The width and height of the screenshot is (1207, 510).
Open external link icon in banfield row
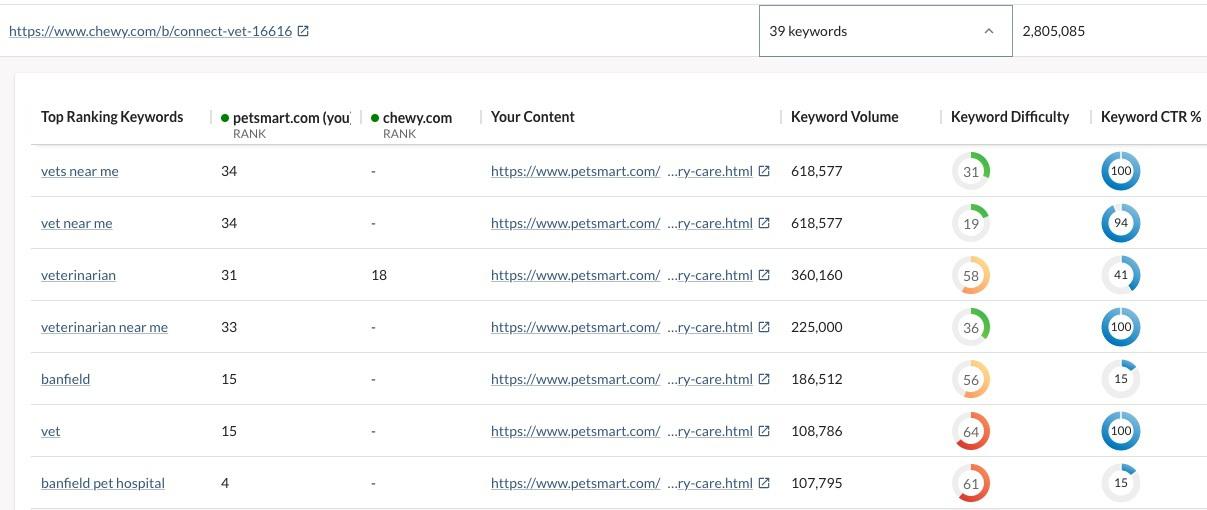point(764,379)
